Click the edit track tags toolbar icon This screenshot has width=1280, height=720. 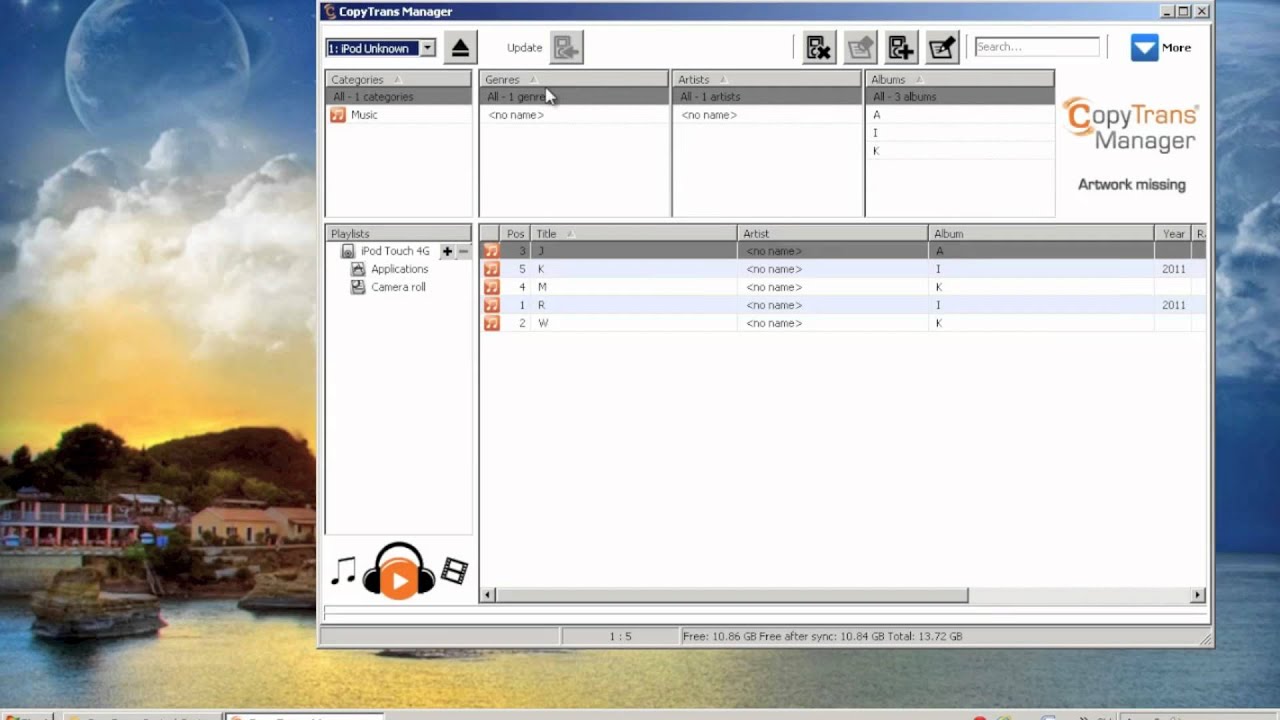(942, 47)
